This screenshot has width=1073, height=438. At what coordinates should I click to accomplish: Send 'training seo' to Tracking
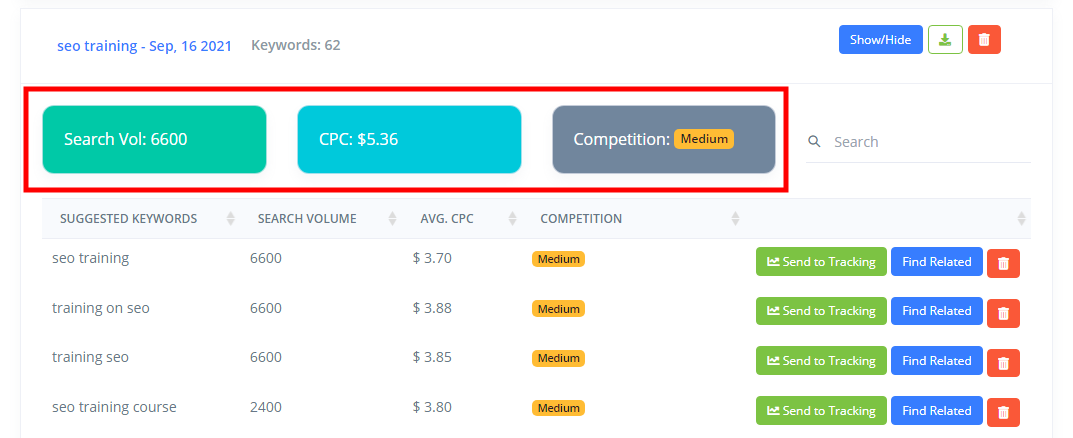click(x=821, y=361)
